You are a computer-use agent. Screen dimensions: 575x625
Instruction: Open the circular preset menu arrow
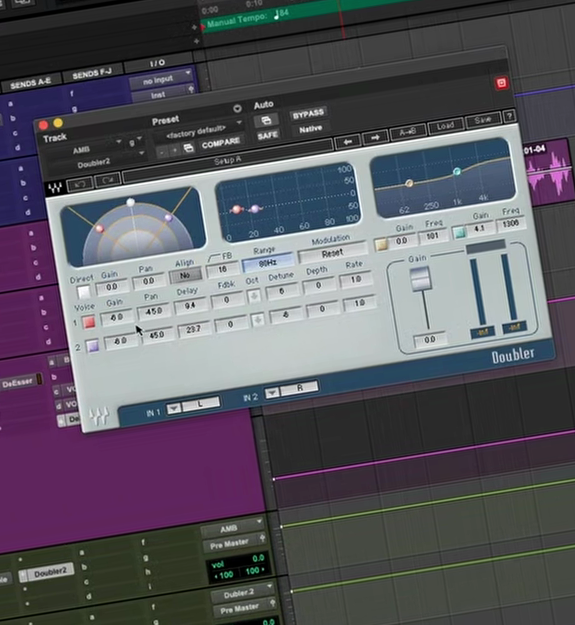click(x=237, y=108)
